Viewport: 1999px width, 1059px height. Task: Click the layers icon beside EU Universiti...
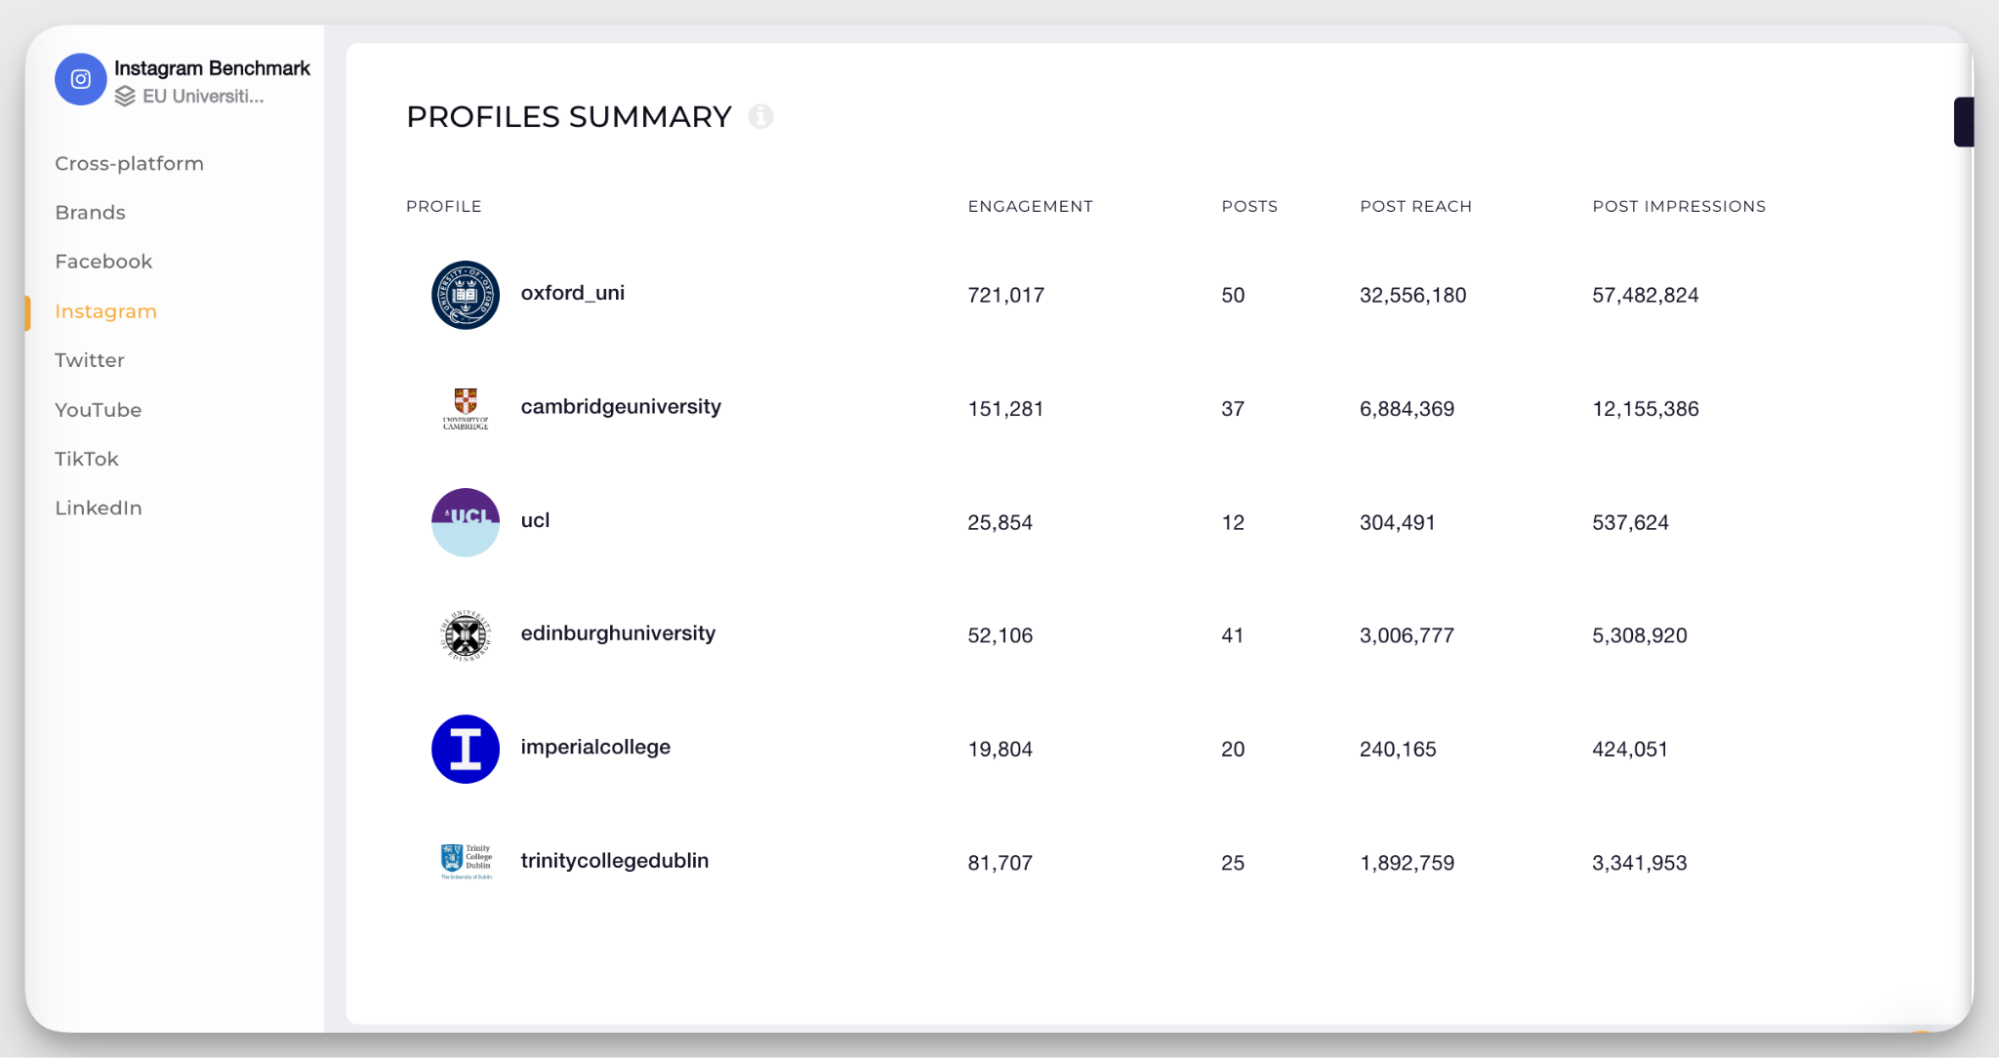tap(125, 96)
